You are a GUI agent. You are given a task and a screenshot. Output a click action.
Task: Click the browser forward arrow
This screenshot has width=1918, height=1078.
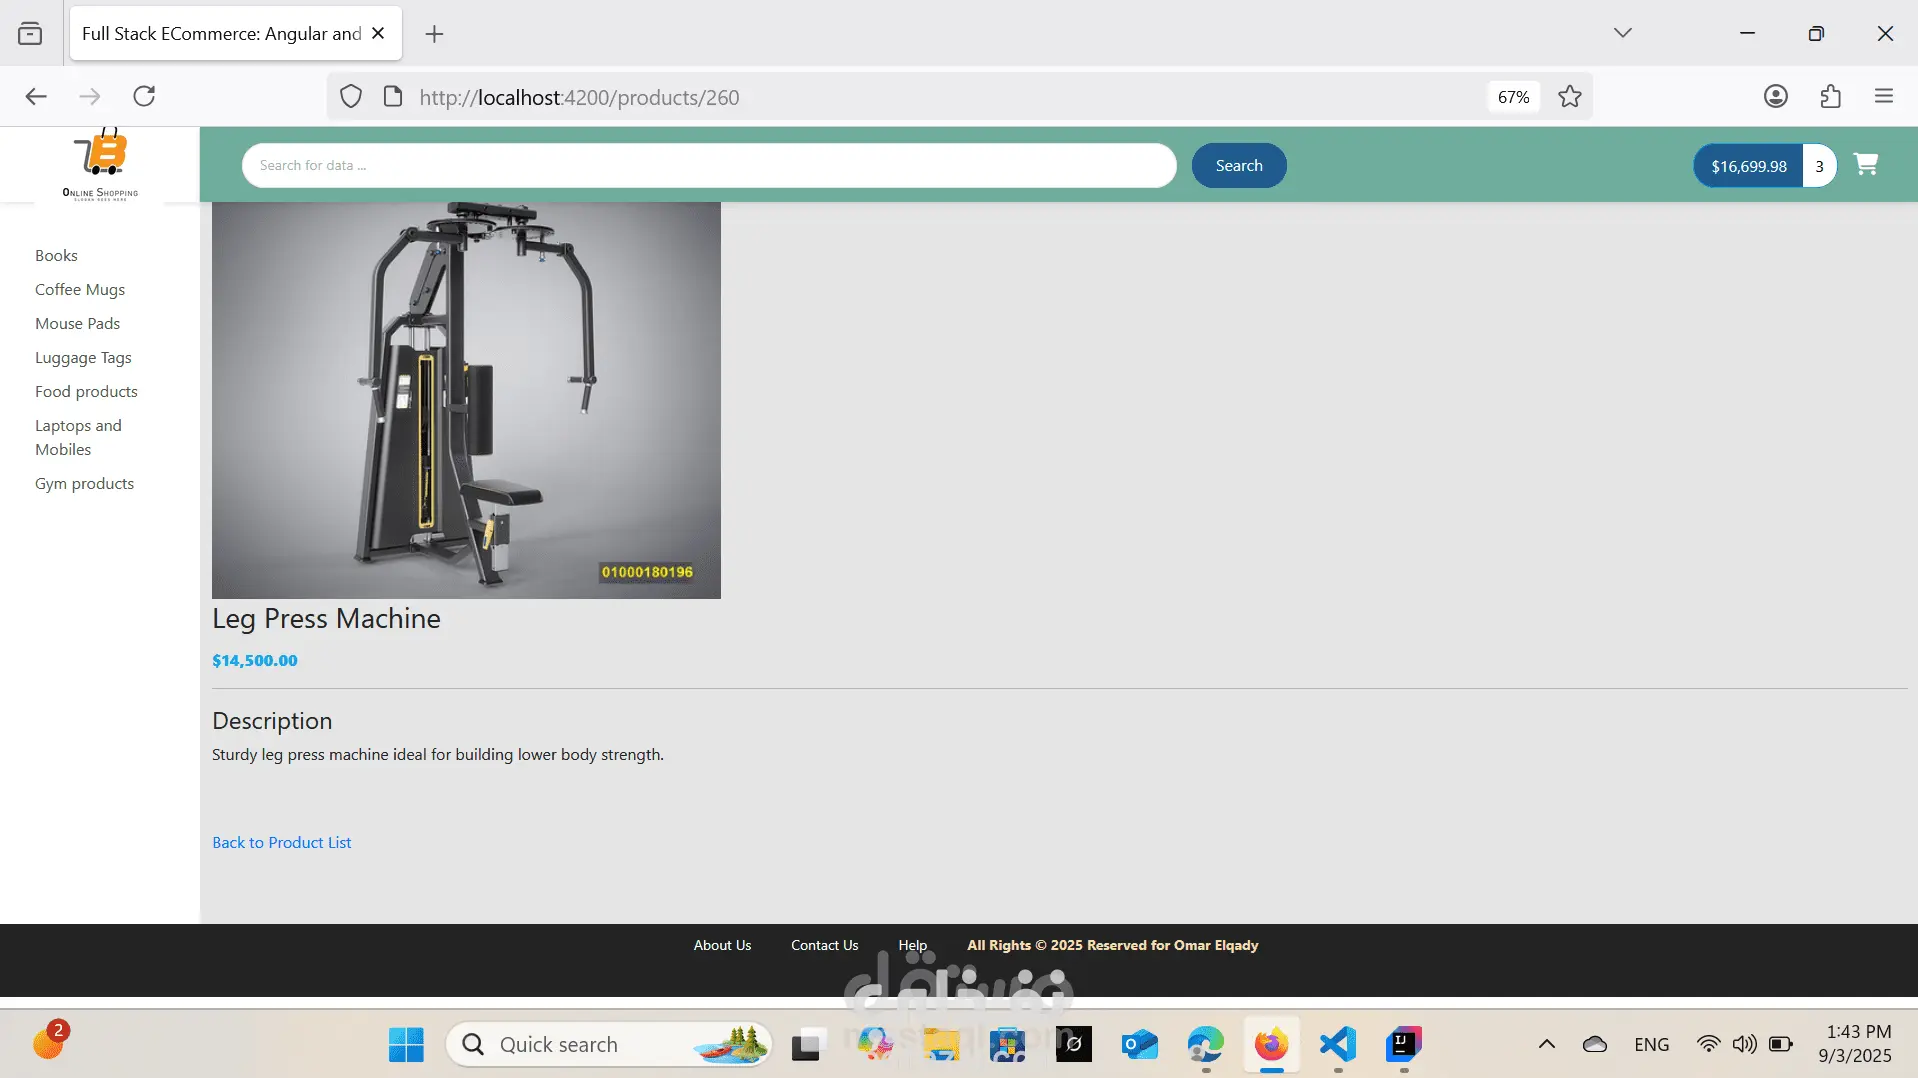(90, 96)
